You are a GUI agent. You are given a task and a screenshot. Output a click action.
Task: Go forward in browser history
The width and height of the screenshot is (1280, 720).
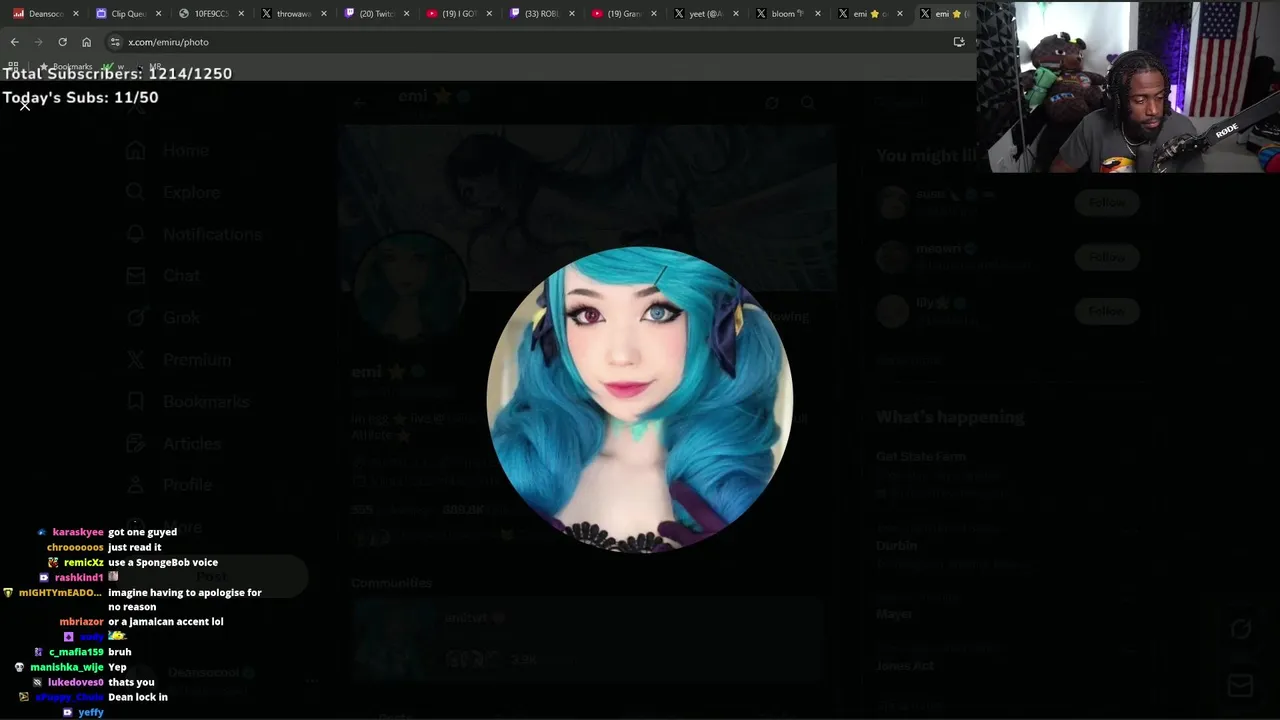[x=39, y=42]
